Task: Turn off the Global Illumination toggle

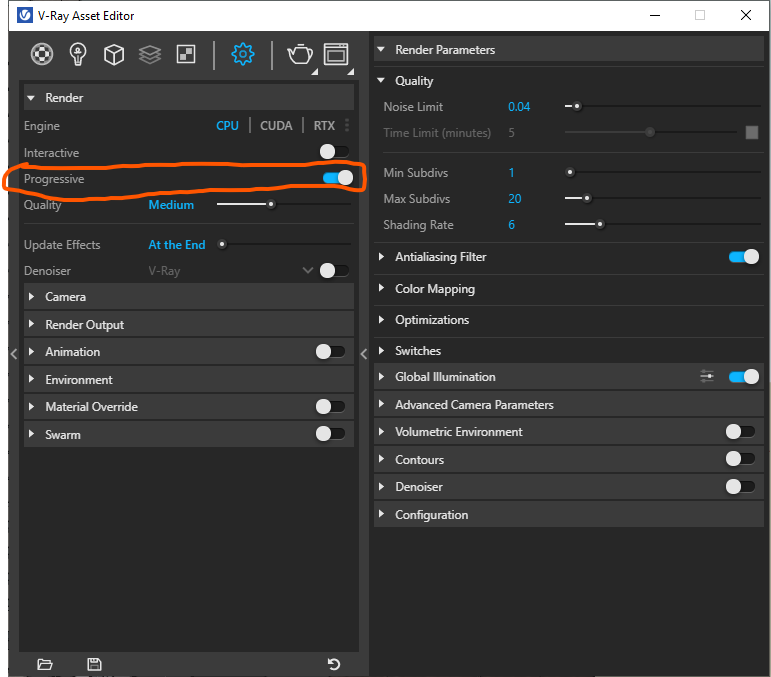Action: 743,377
